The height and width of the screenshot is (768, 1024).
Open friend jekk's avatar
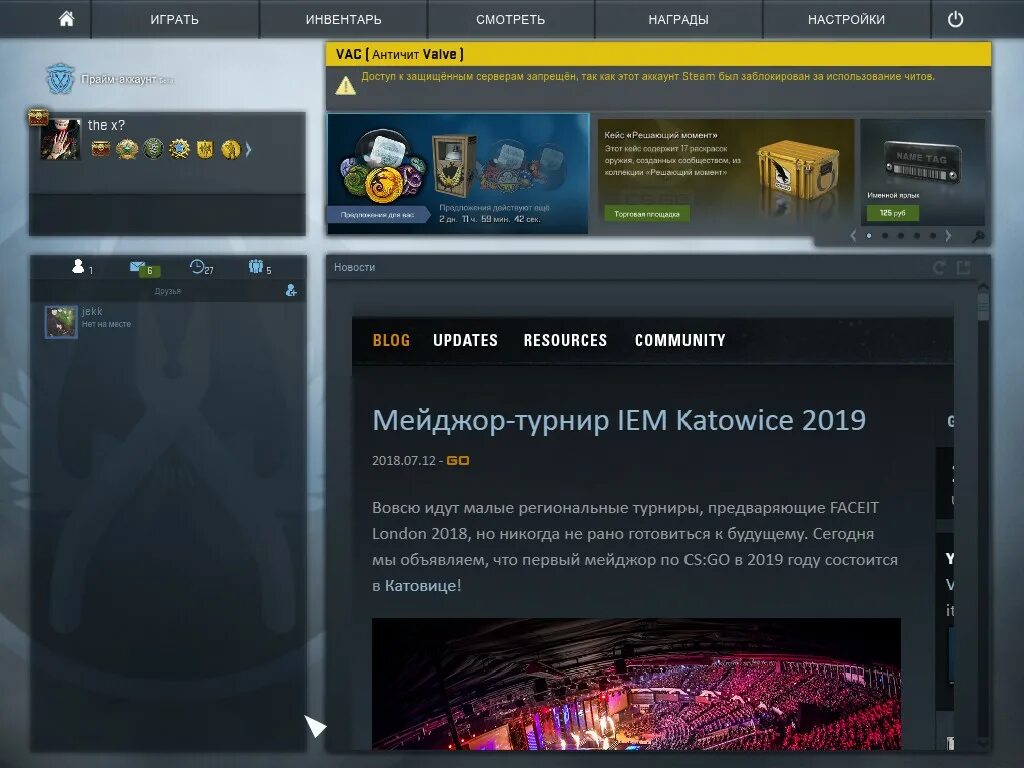61,322
